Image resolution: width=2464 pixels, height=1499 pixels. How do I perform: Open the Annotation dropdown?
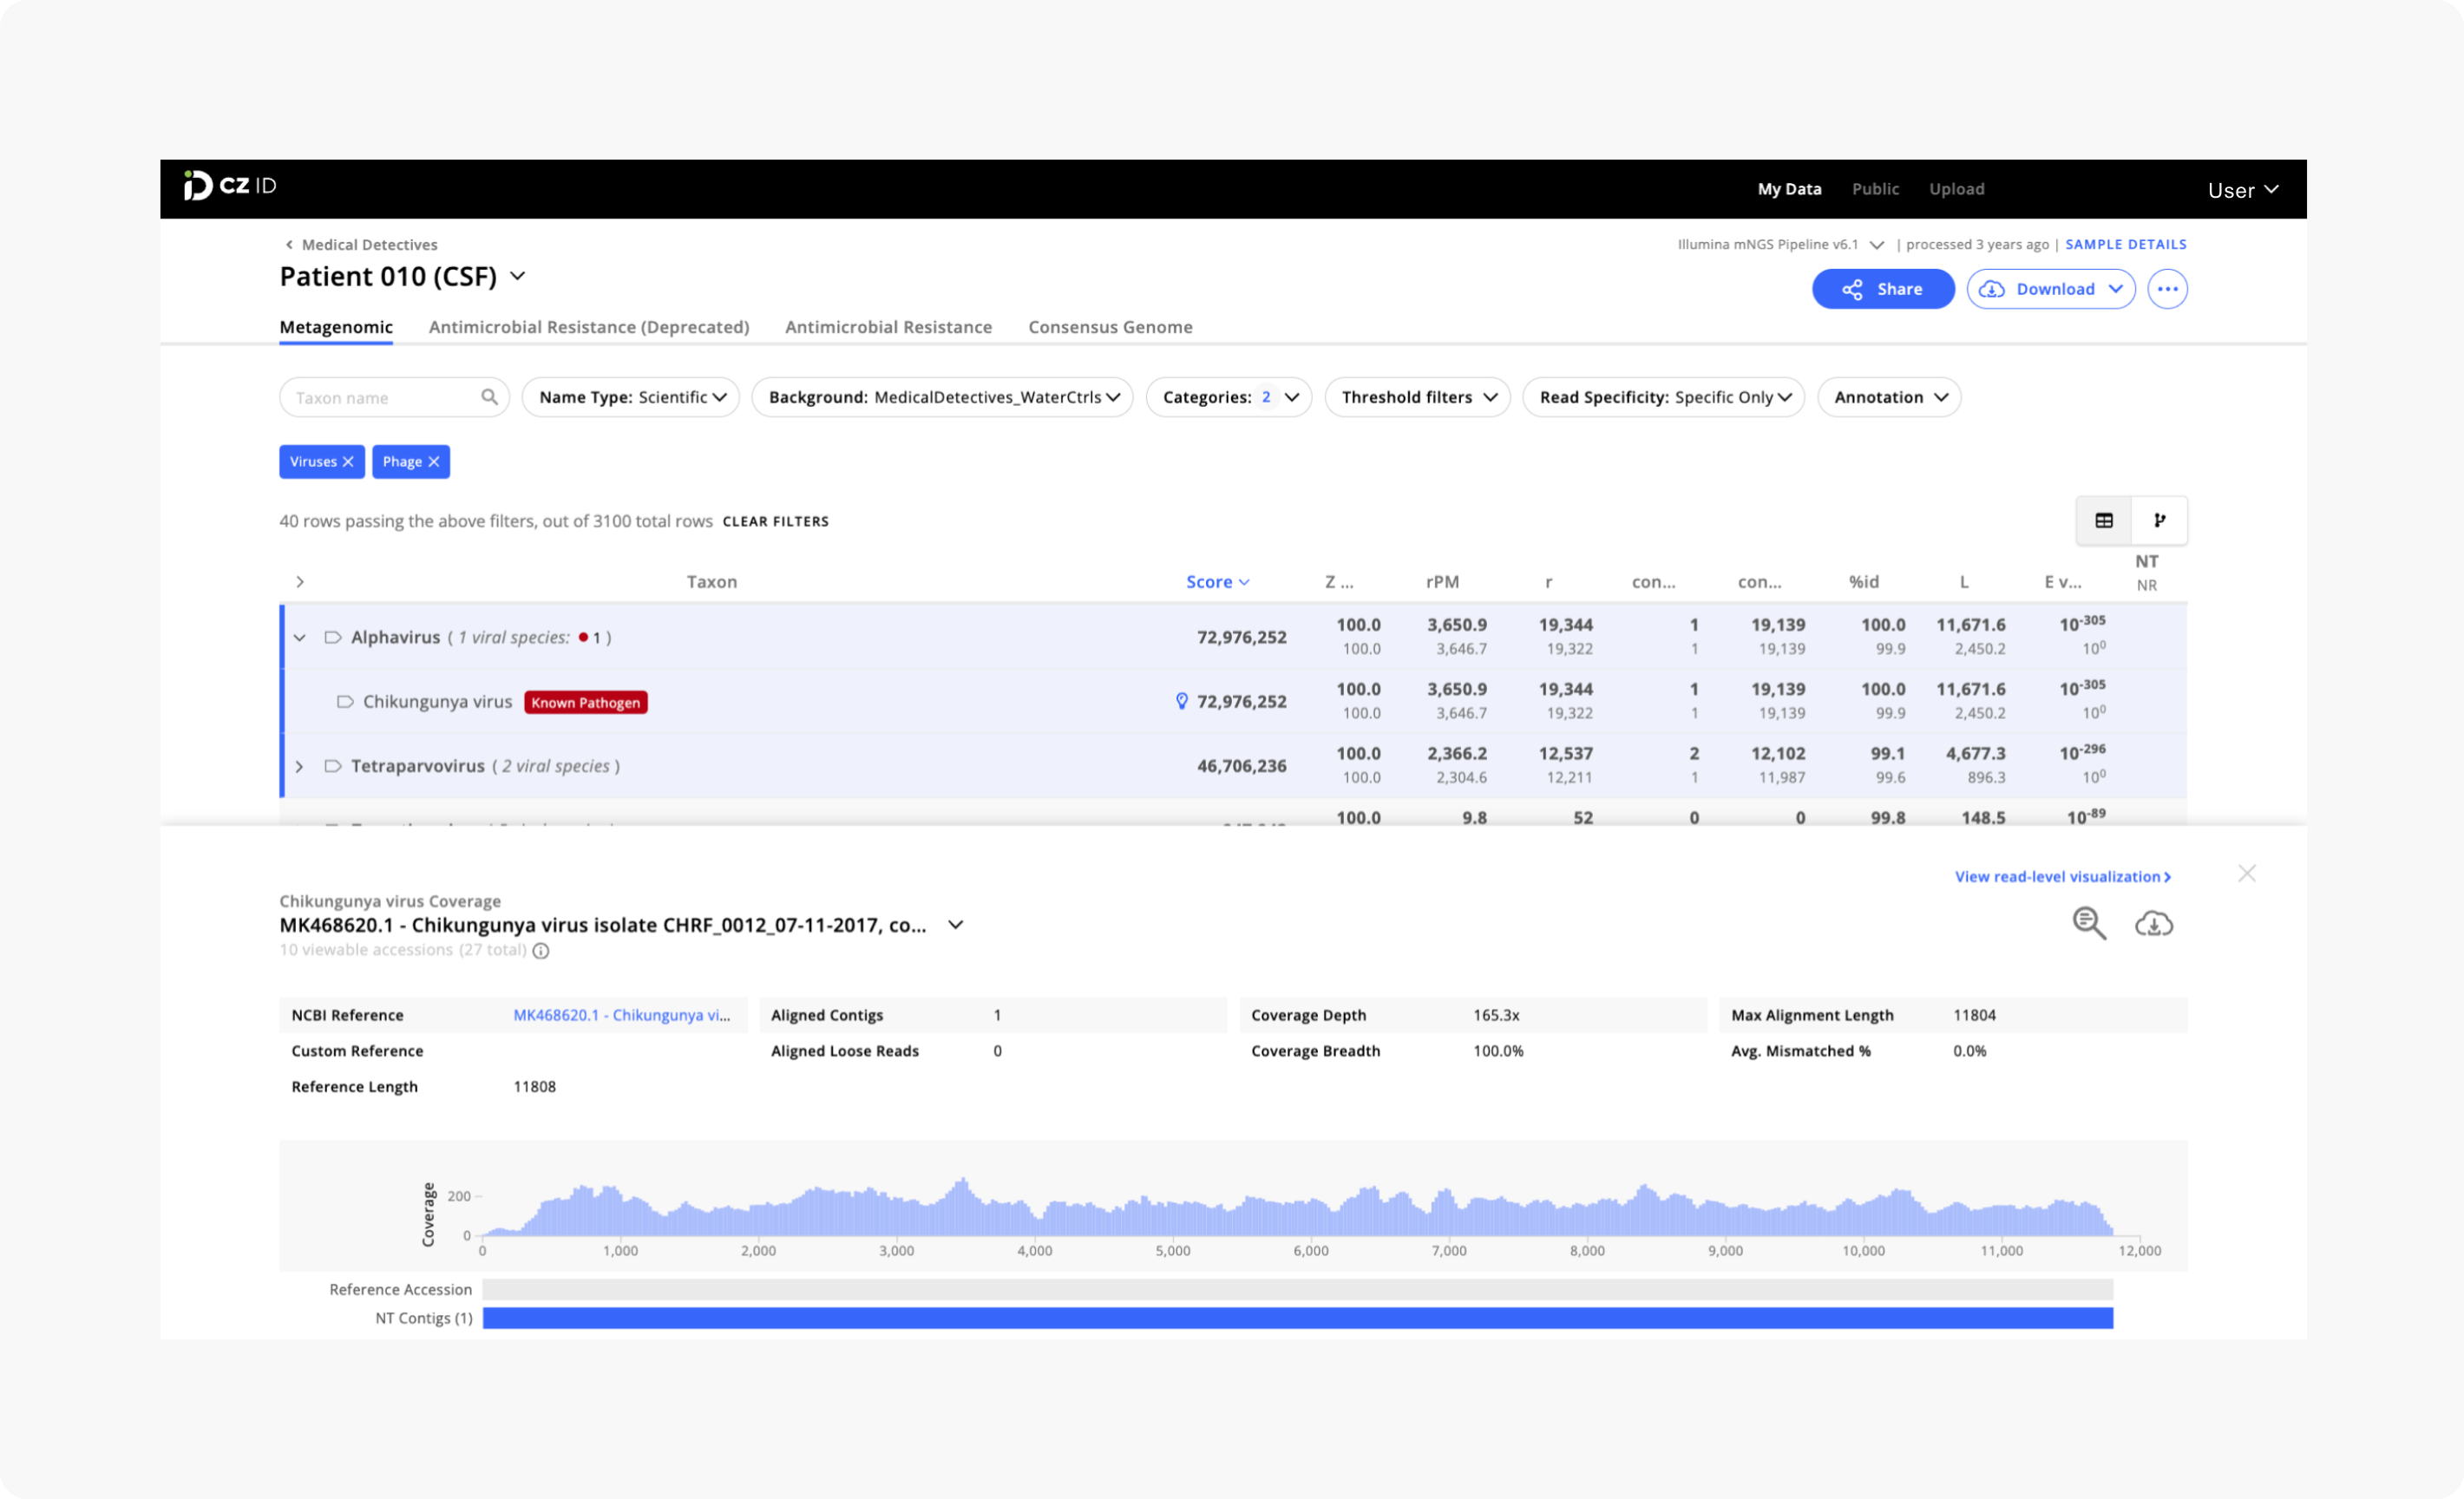[1889, 398]
